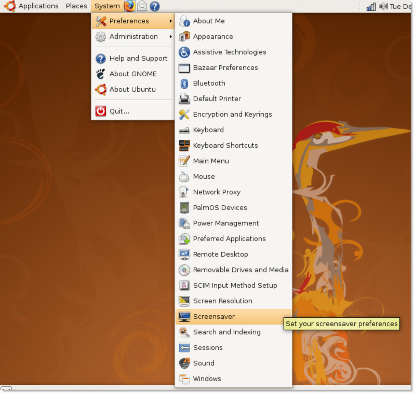The width and height of the screenshot is (415, 394).
Task: Launch Firefox from the top panel
Action: (129, 6)
